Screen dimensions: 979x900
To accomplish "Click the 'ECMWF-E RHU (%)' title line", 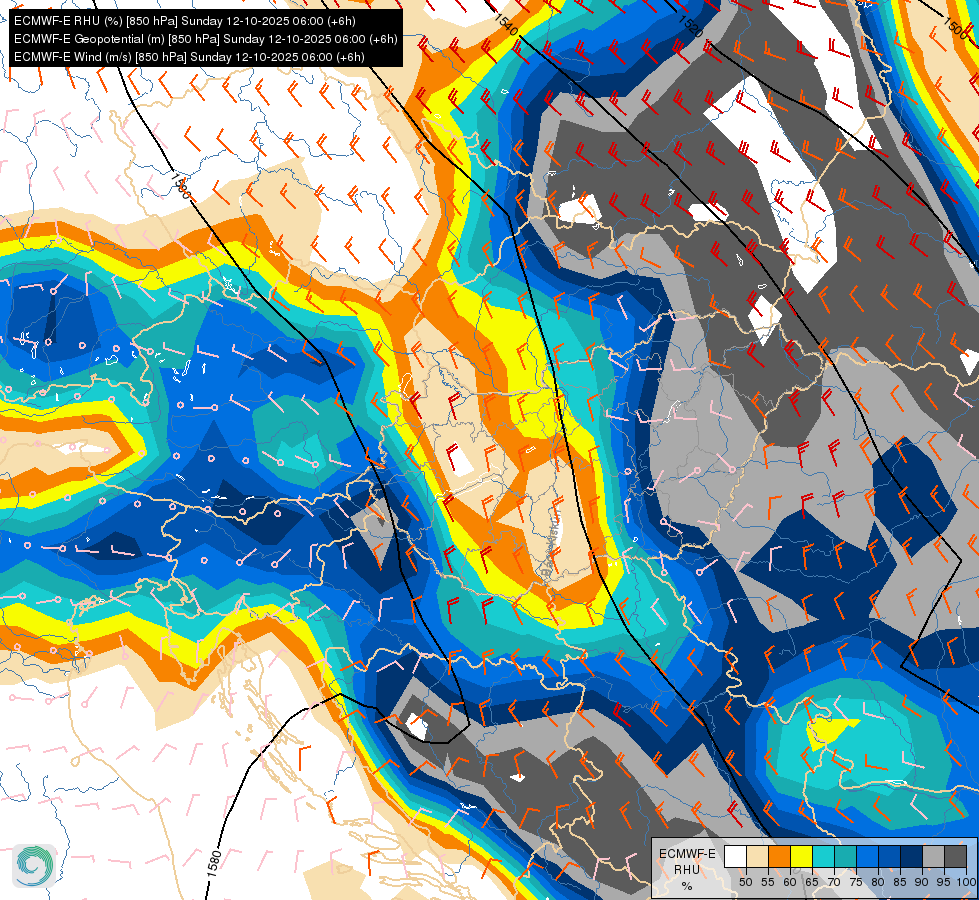I will tap(185, 21).
